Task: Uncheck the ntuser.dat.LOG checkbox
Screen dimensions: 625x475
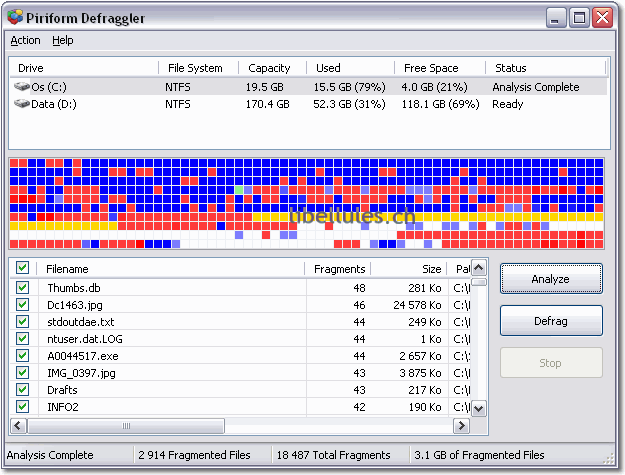Action: [22, 338]
